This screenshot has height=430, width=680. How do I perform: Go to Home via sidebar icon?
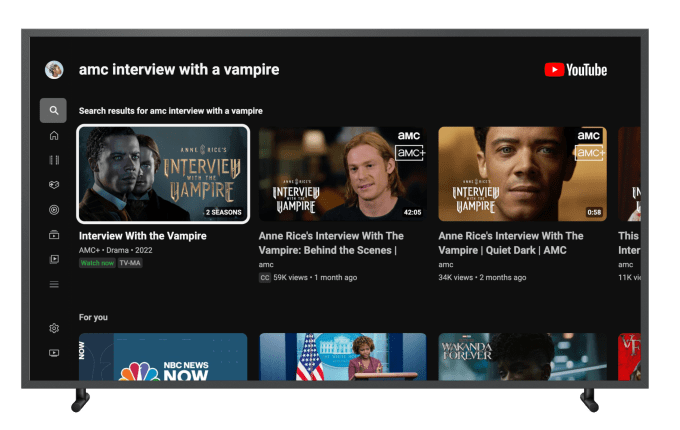tap(54, 136)
